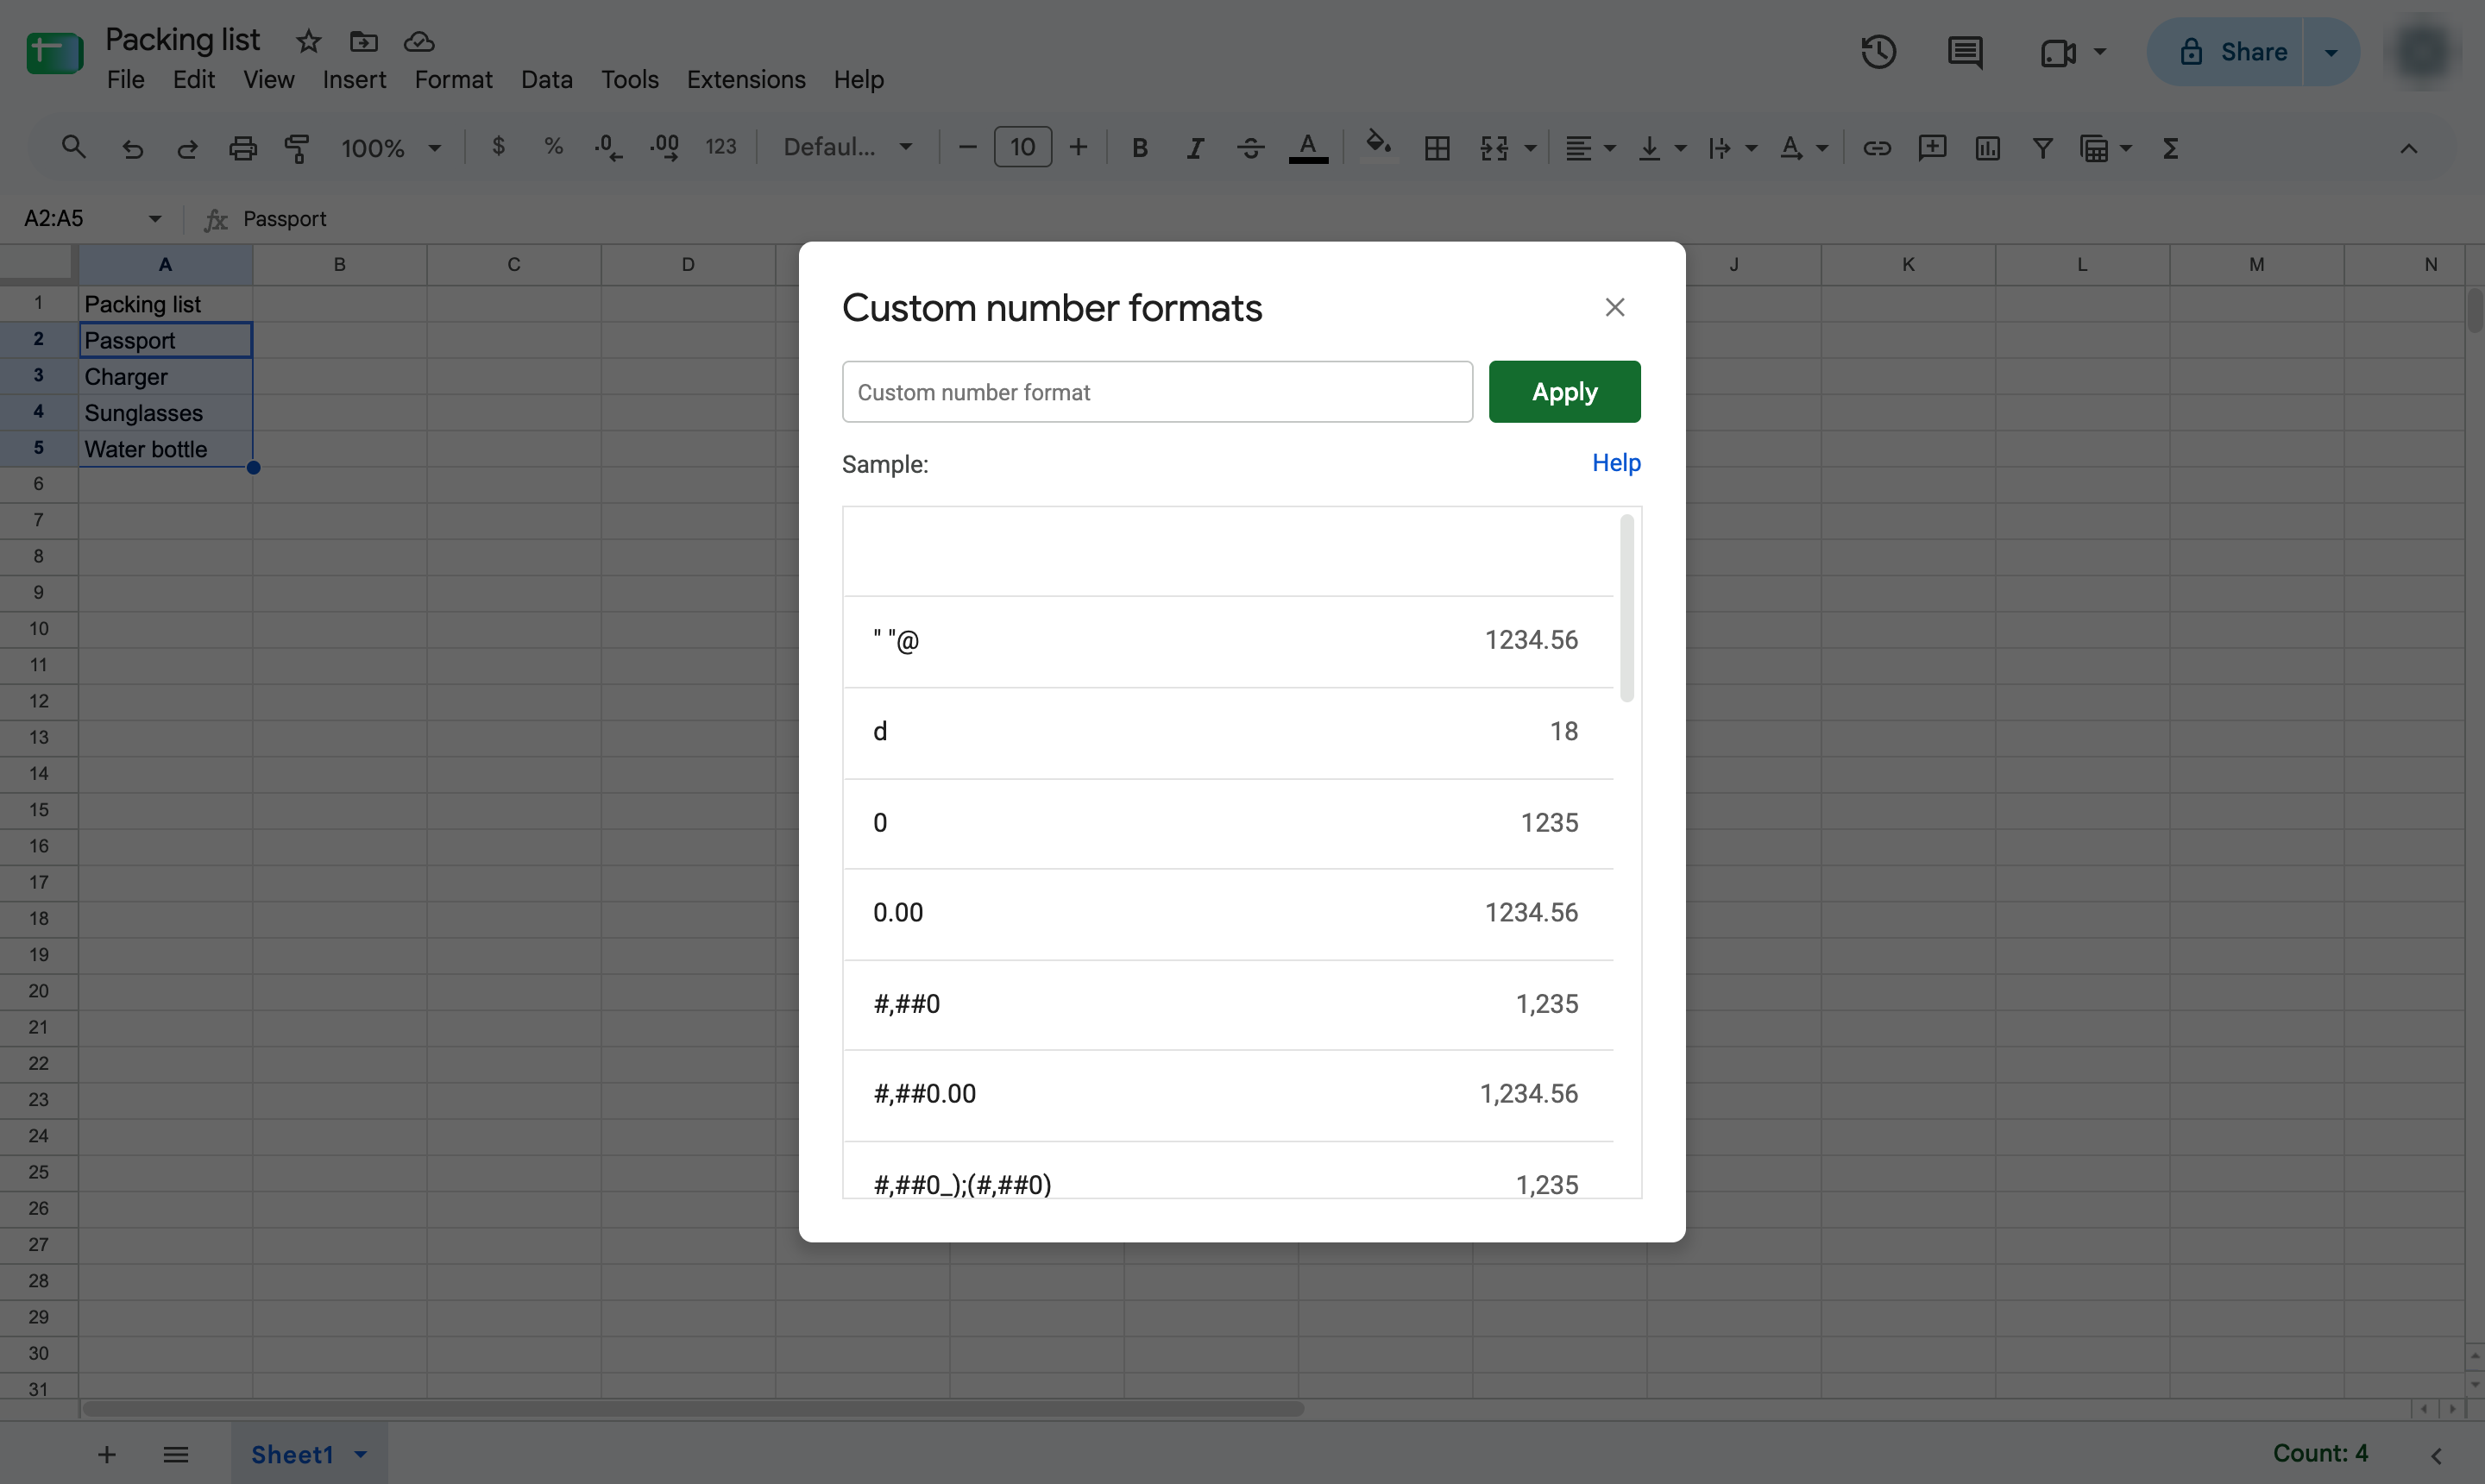Select the #,##0.00 format row
Image resolution: width=2485 pixels, height=1484 pixels.
tap(1228, 1094)
